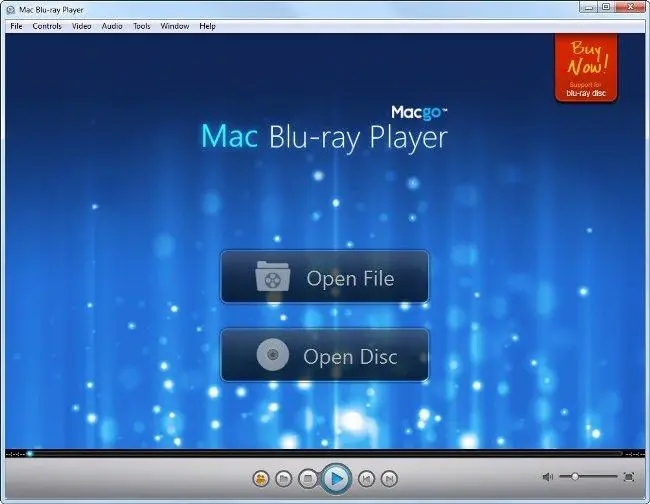Click the playback progress bar
The image size is (650, 504).
[325, 454]
